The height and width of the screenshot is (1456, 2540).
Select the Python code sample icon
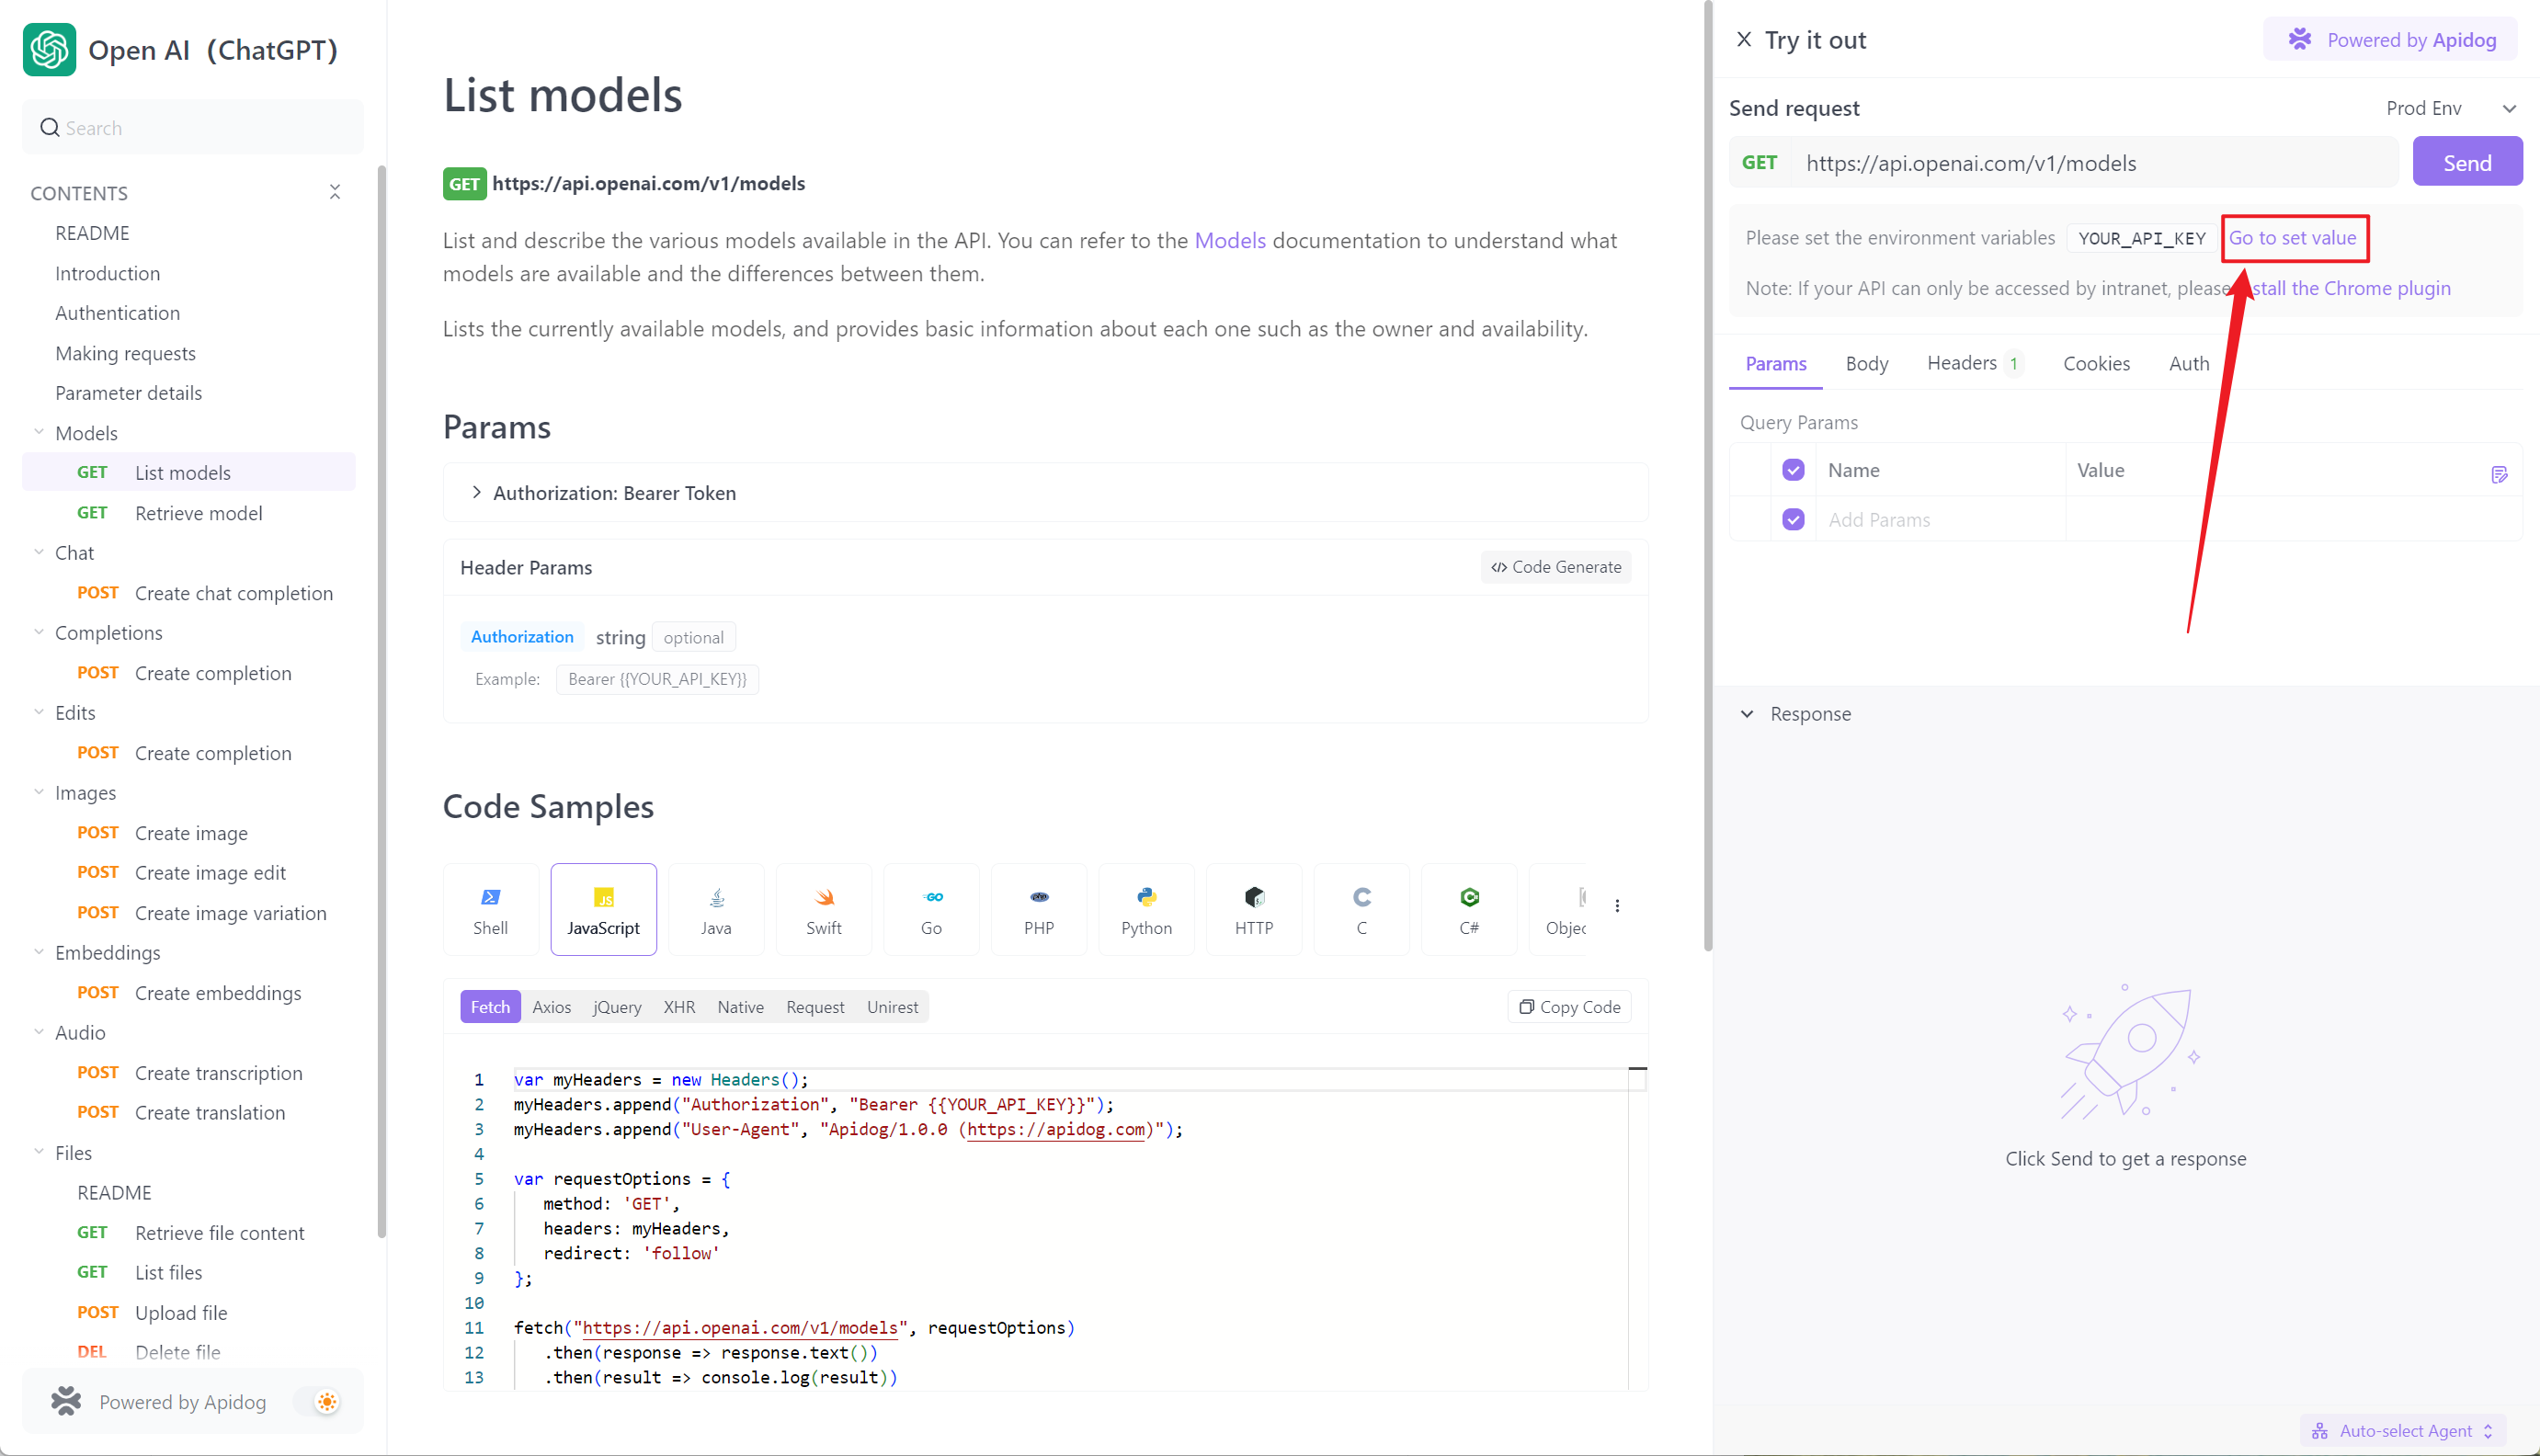click(1146, 908)
